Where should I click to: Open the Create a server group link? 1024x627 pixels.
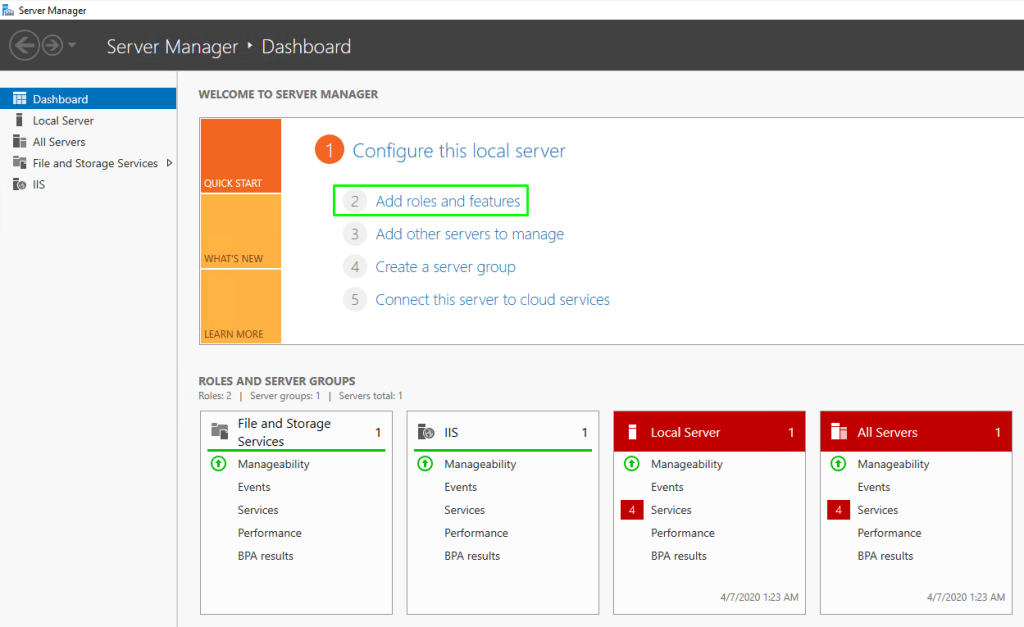pos(445,267)
